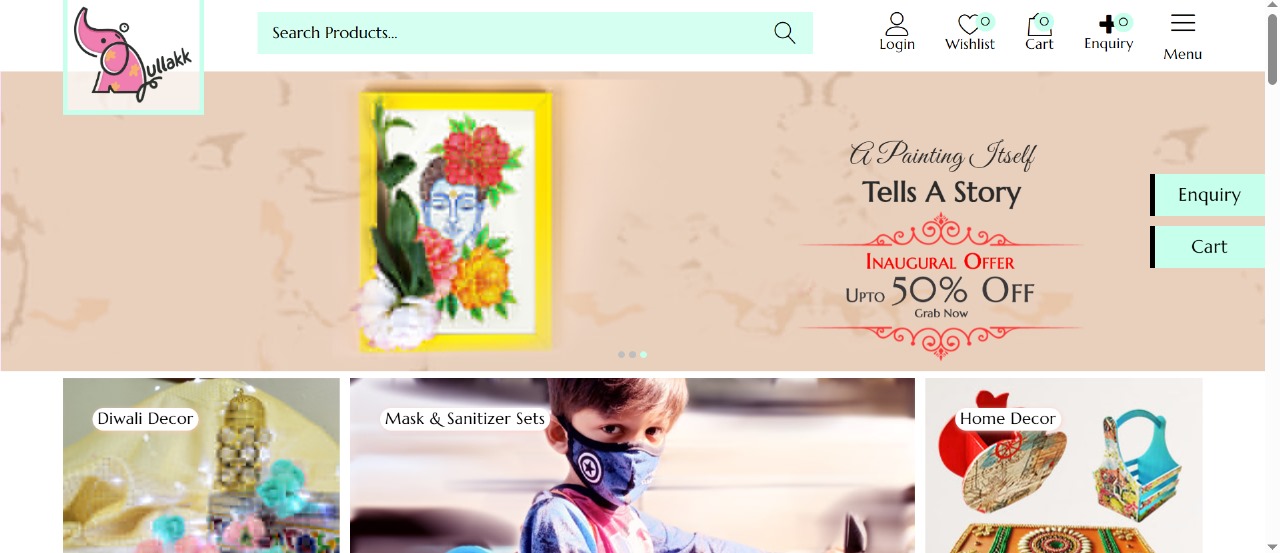Click the page vertical scrollbar thumb
The width and height of the screenshot is (1280, 553).
pos(1272,48)
